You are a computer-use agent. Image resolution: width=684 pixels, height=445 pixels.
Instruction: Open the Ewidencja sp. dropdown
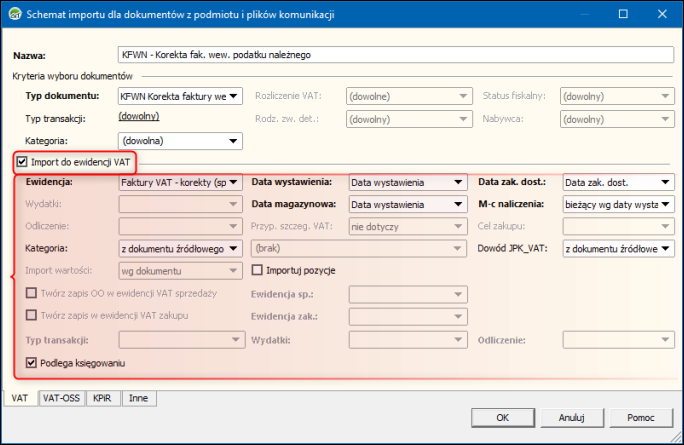point(408,294)
